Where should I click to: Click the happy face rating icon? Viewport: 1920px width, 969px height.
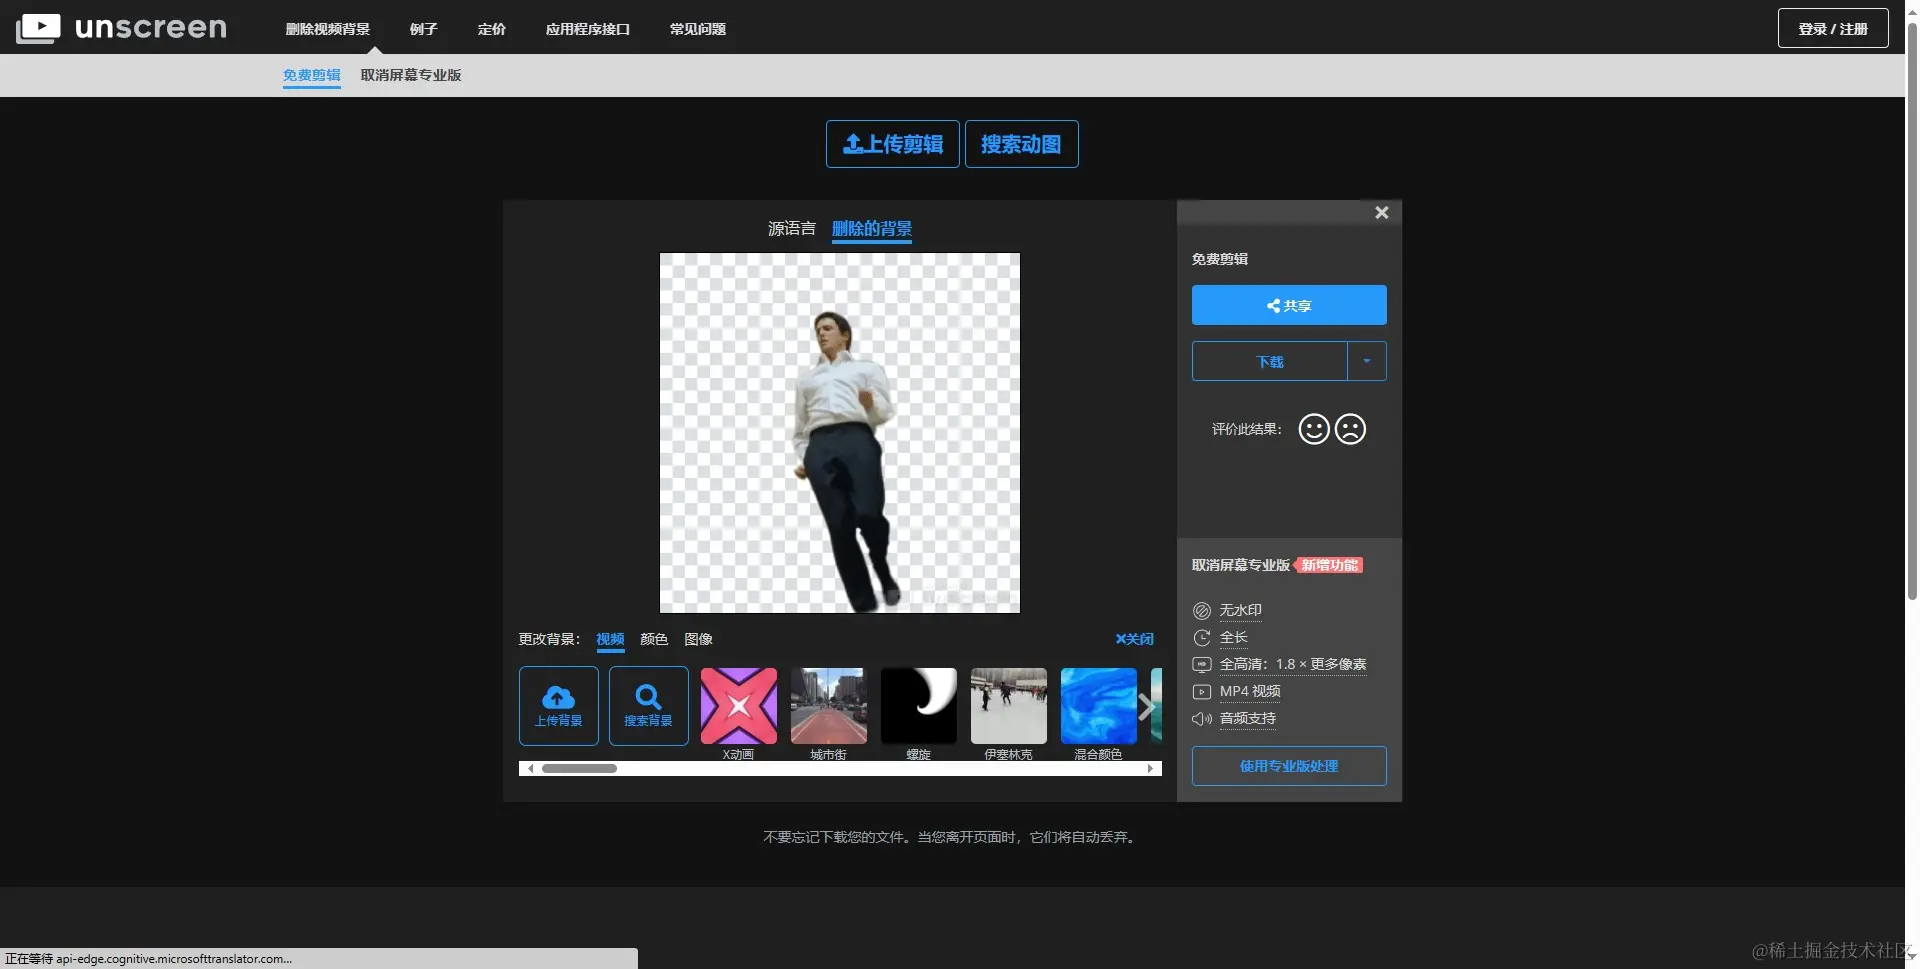click(x=1313, y=429)
